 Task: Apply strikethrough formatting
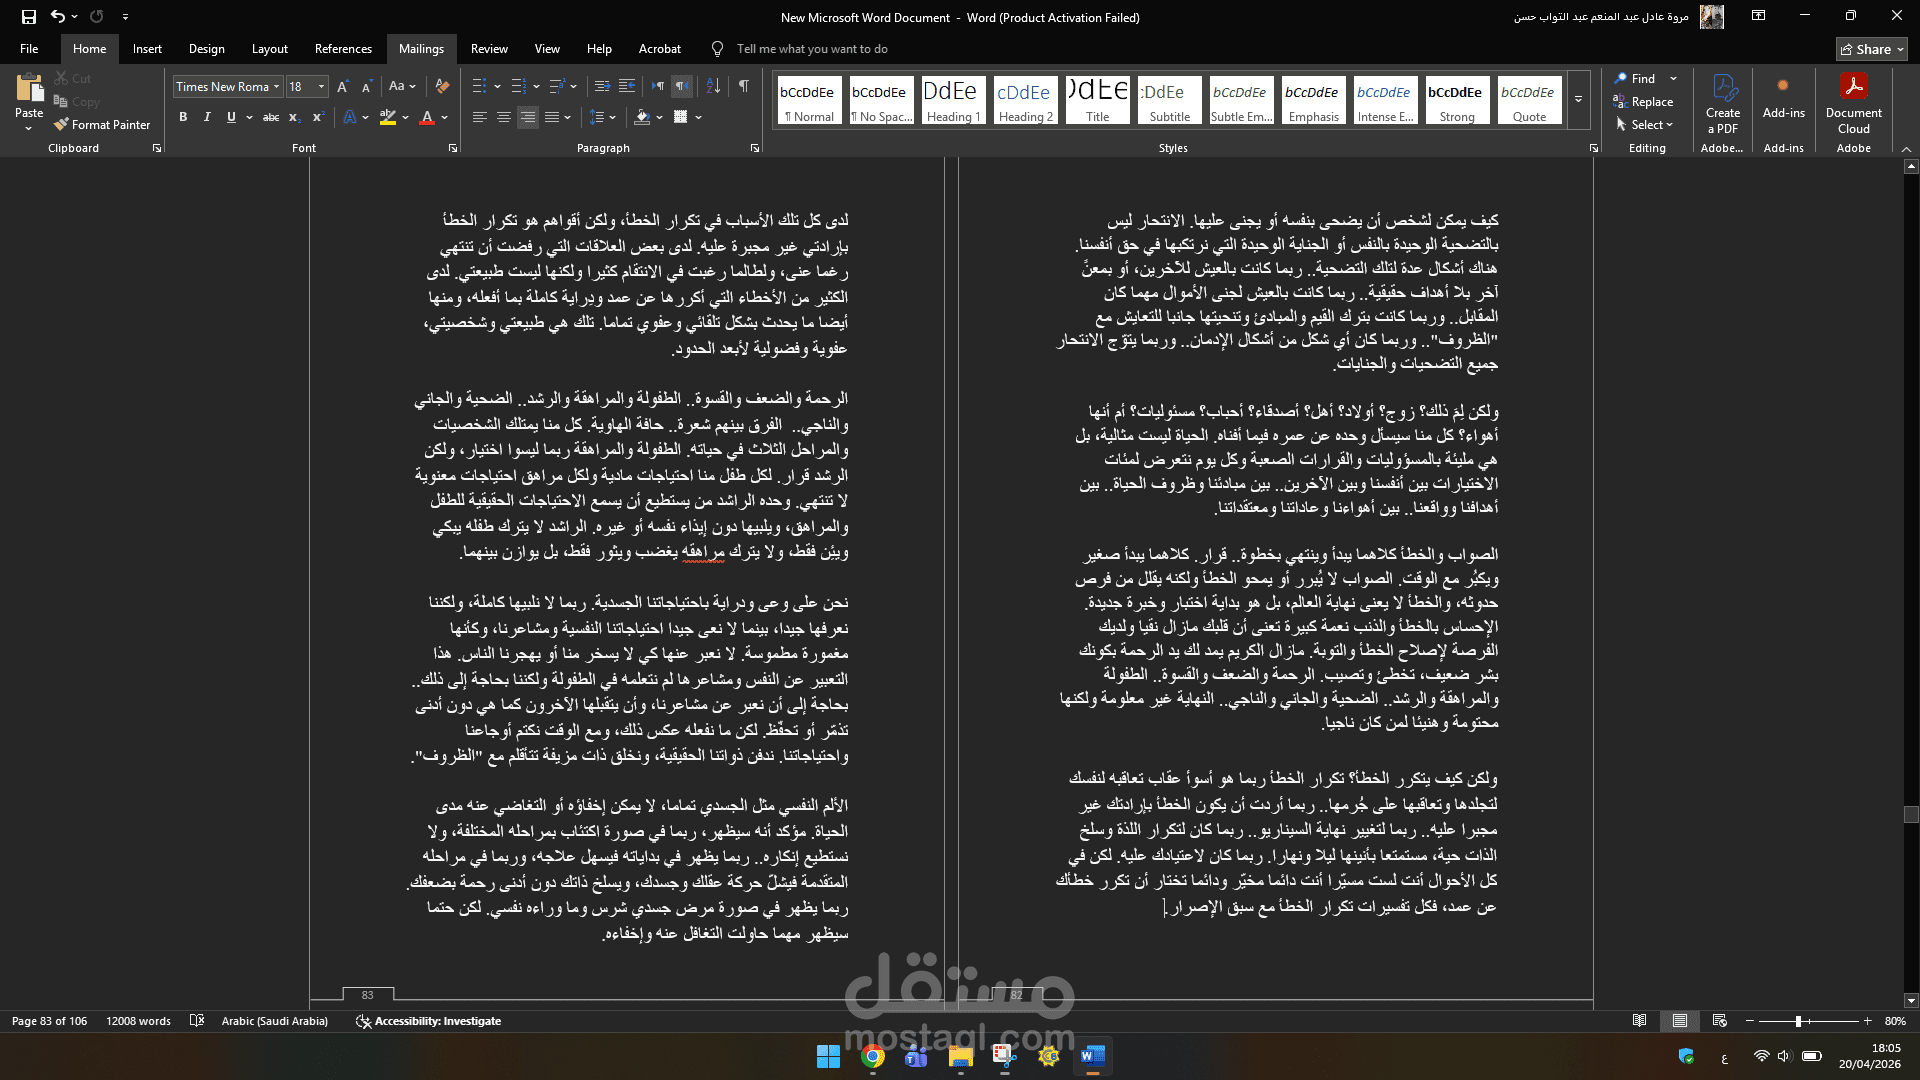point(270,118)
